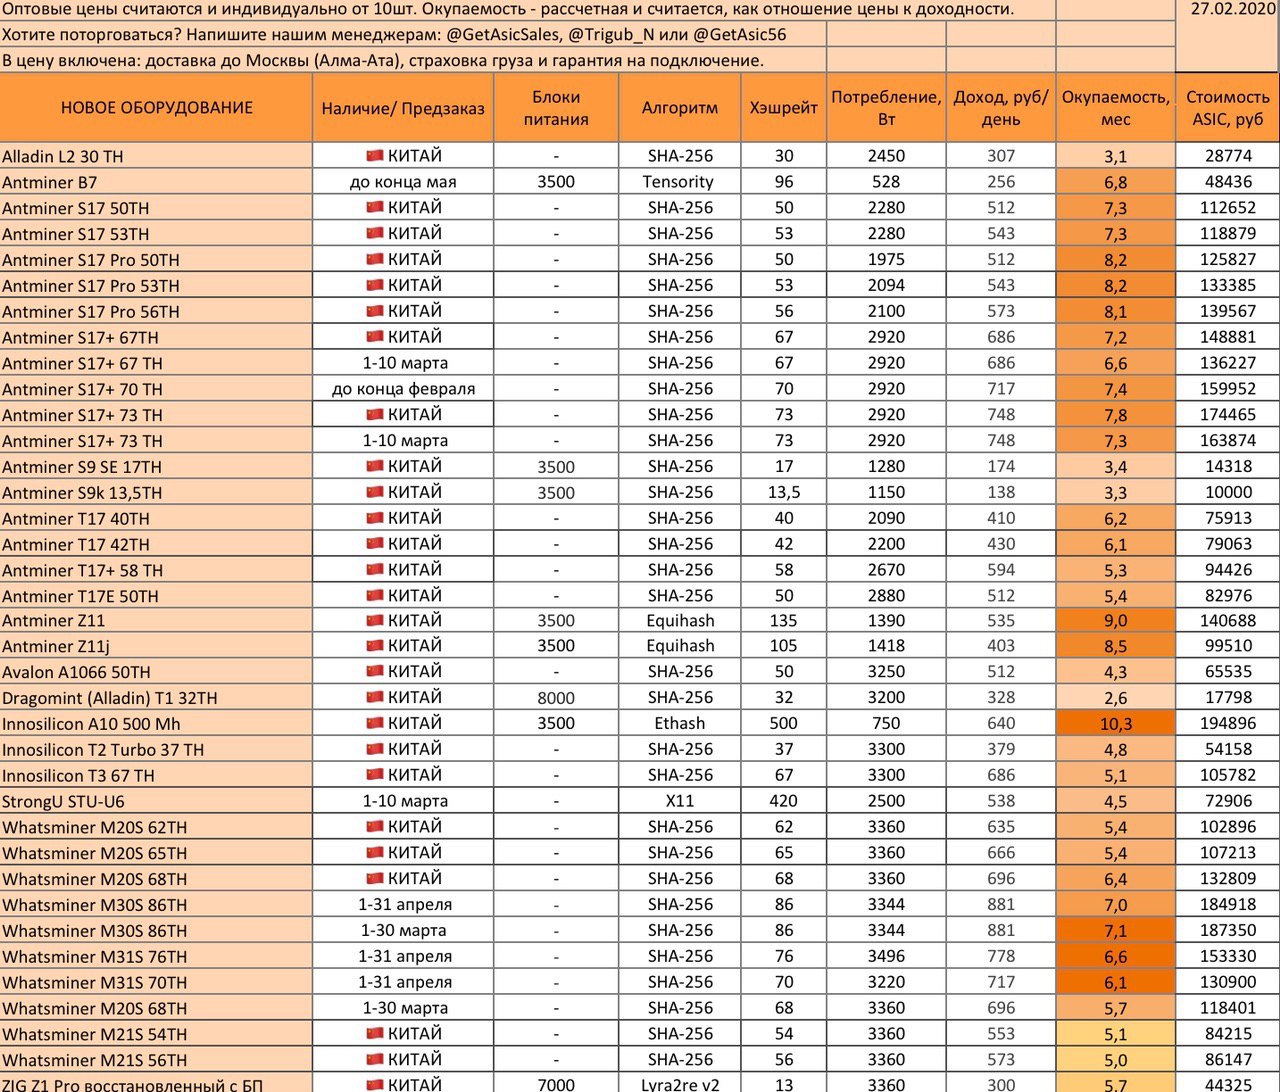Click the China flag in Alladin L2 30 TH row
This screenshot has height=1092, width=1280.
pyautogui.click(x=375, y=155)
